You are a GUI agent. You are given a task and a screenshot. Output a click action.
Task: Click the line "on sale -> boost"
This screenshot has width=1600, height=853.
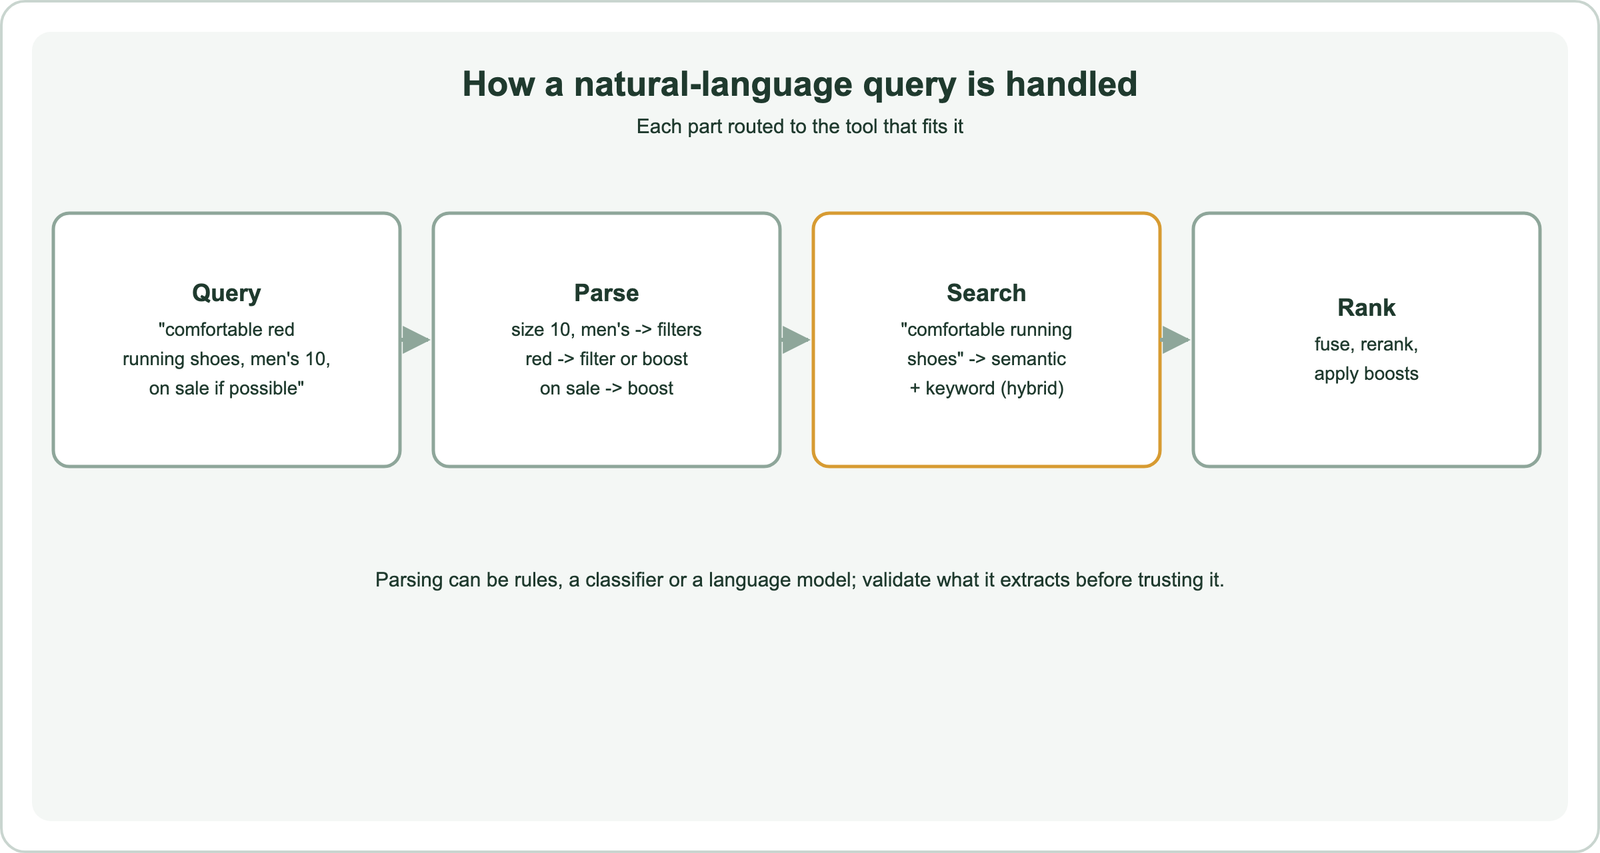click(x=606, y=388)
